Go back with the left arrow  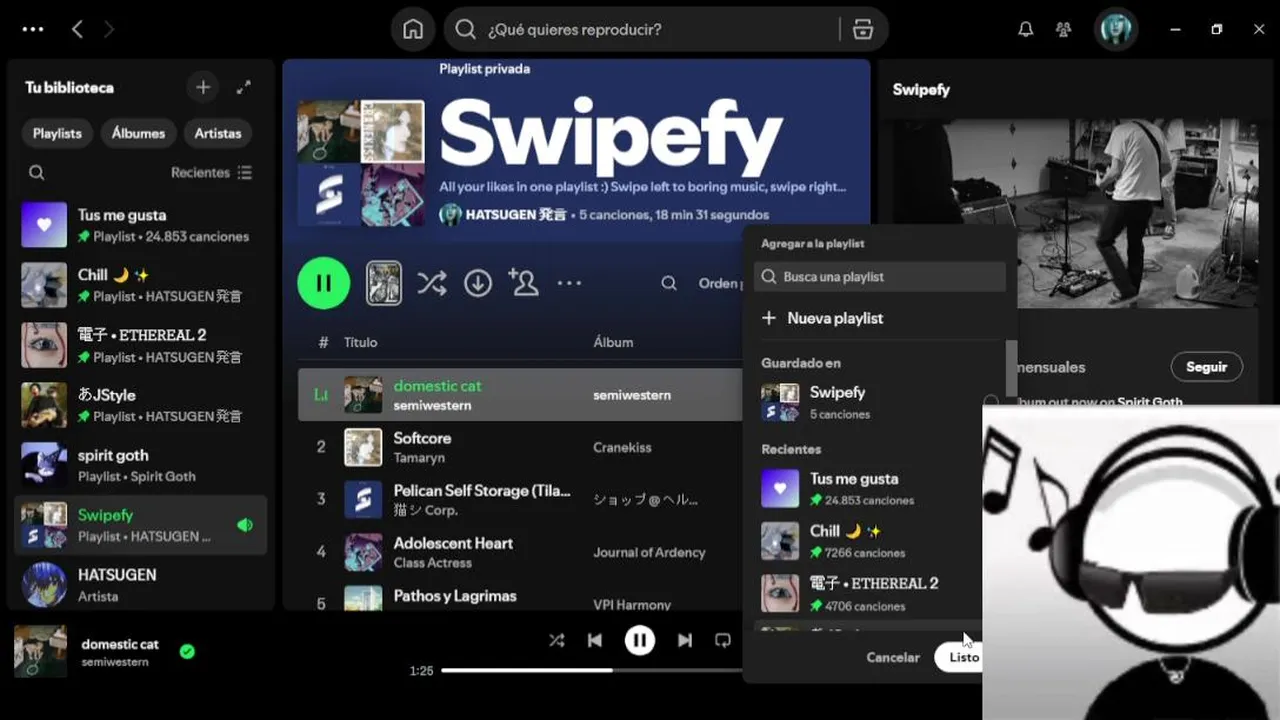(x=77, y=29)
